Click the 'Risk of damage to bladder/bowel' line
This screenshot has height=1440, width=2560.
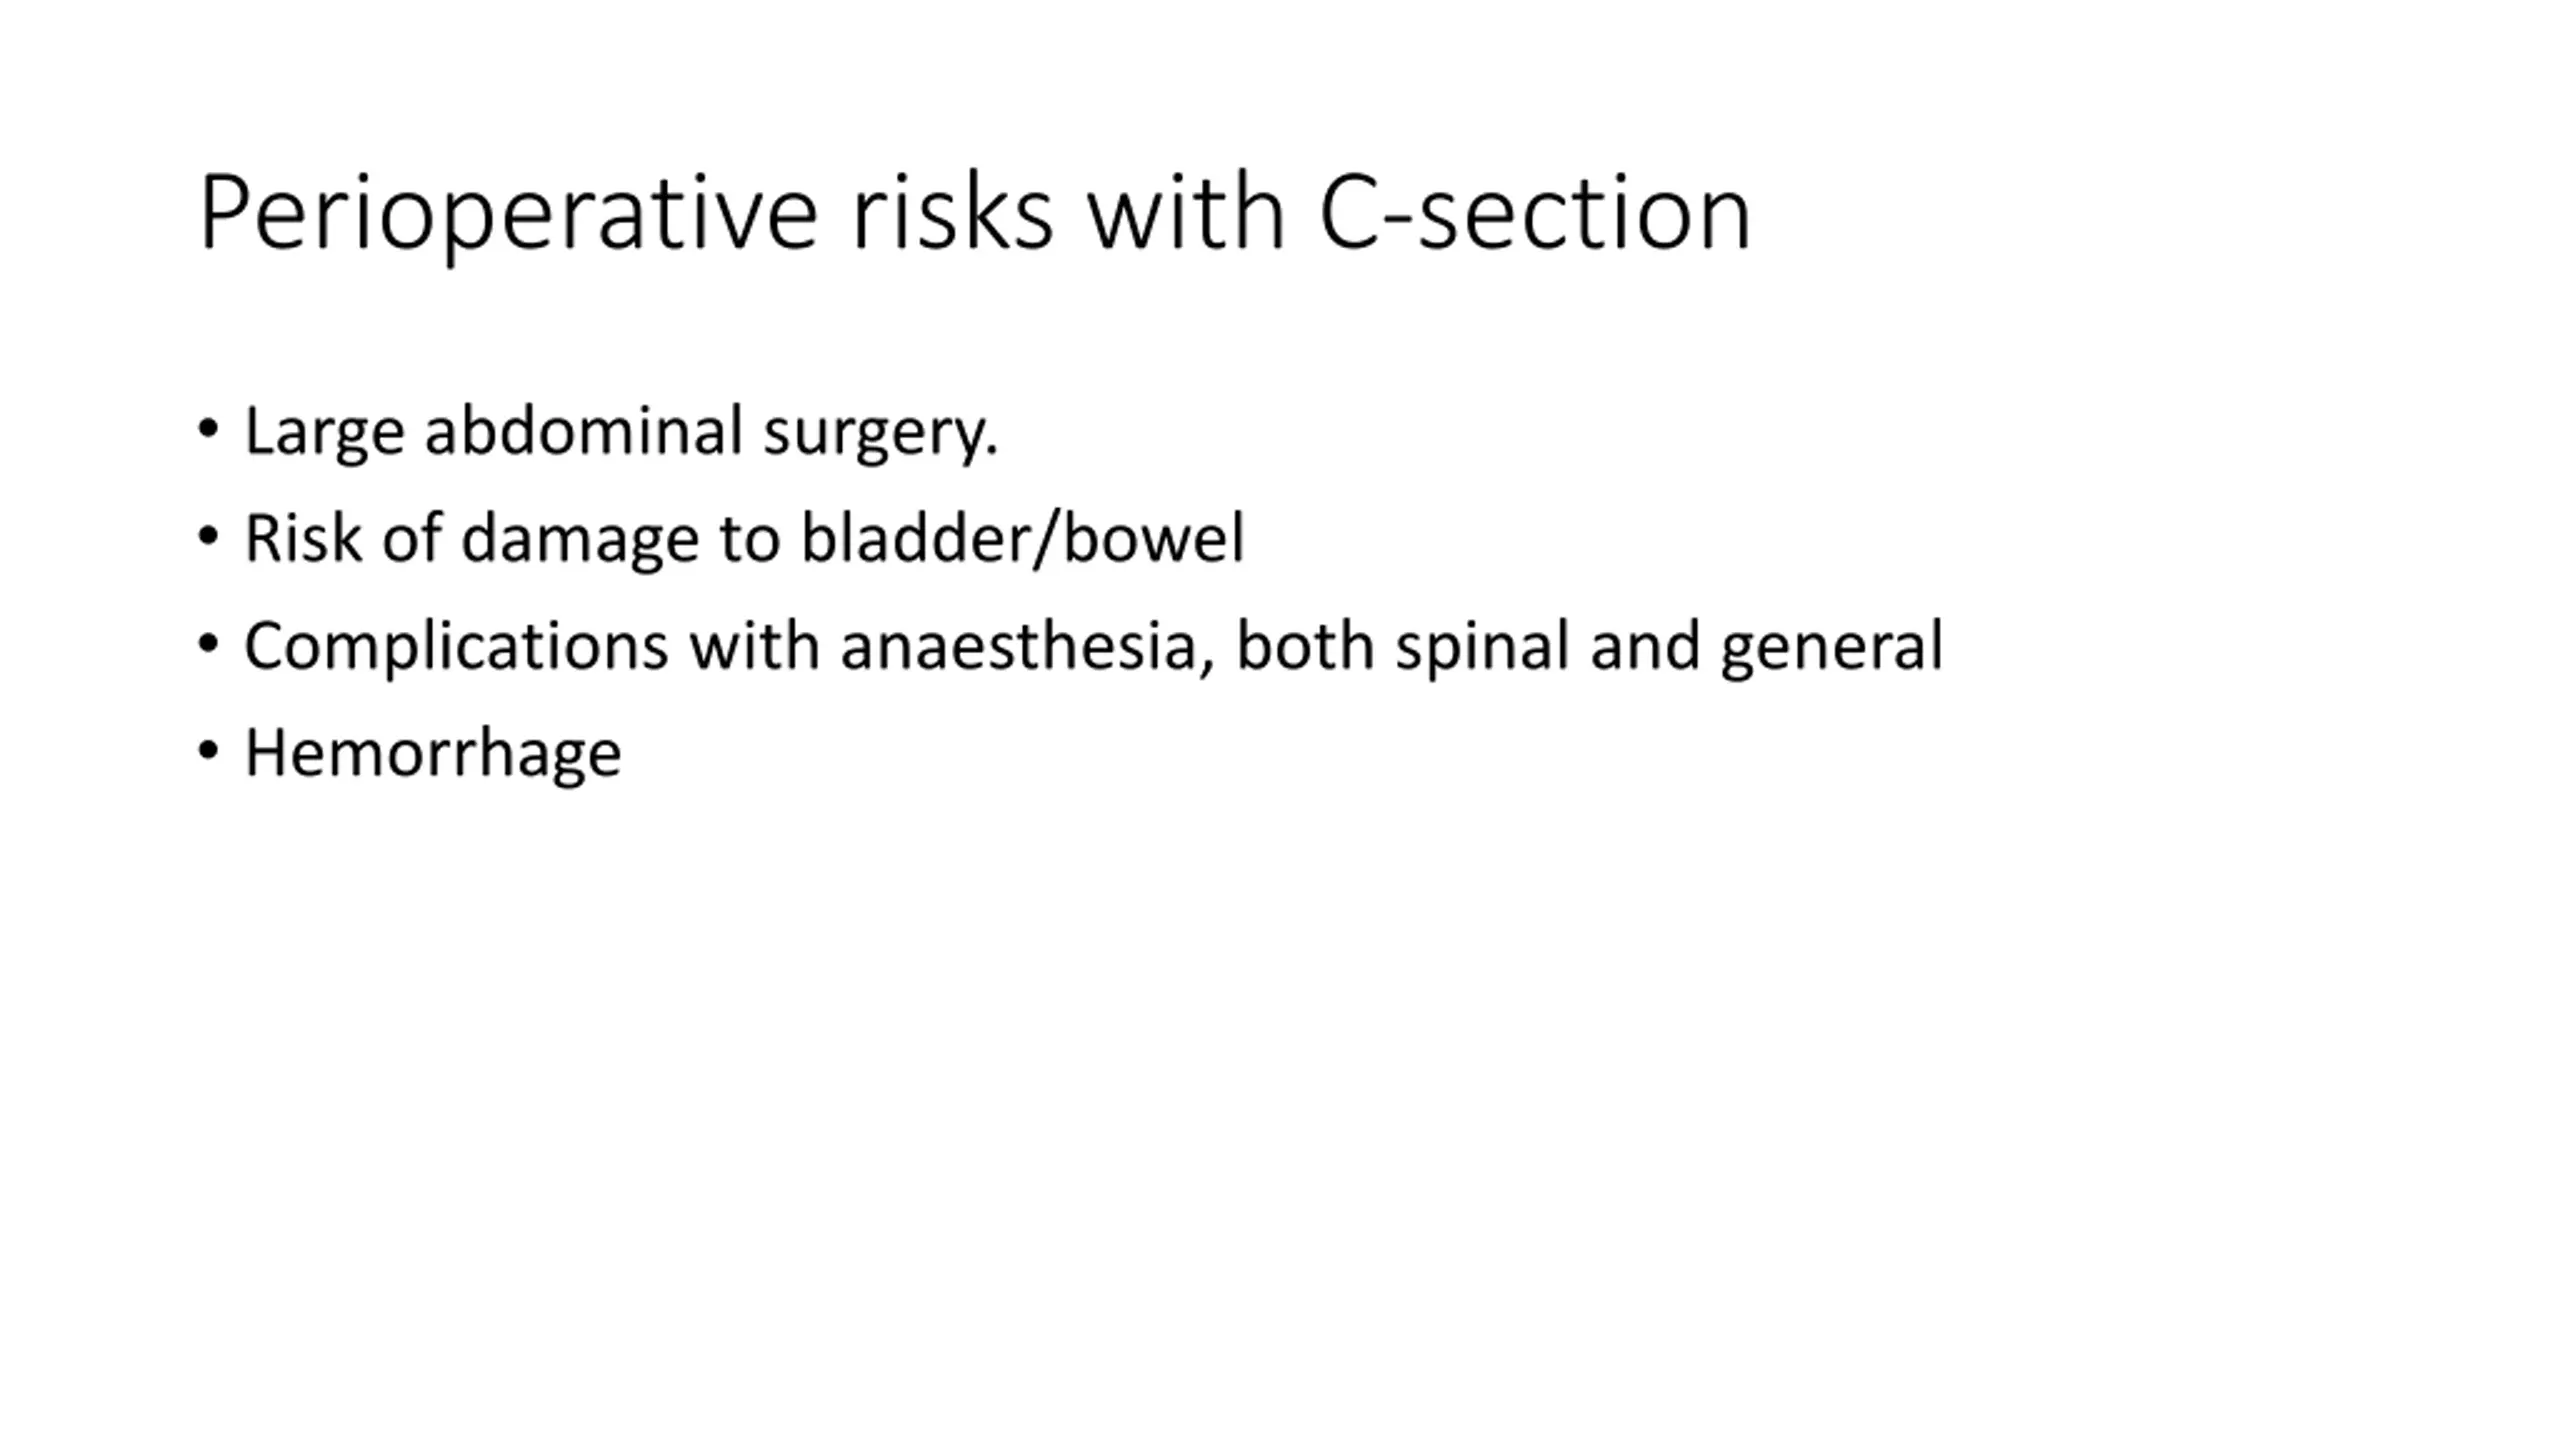(x=744, y=539)
